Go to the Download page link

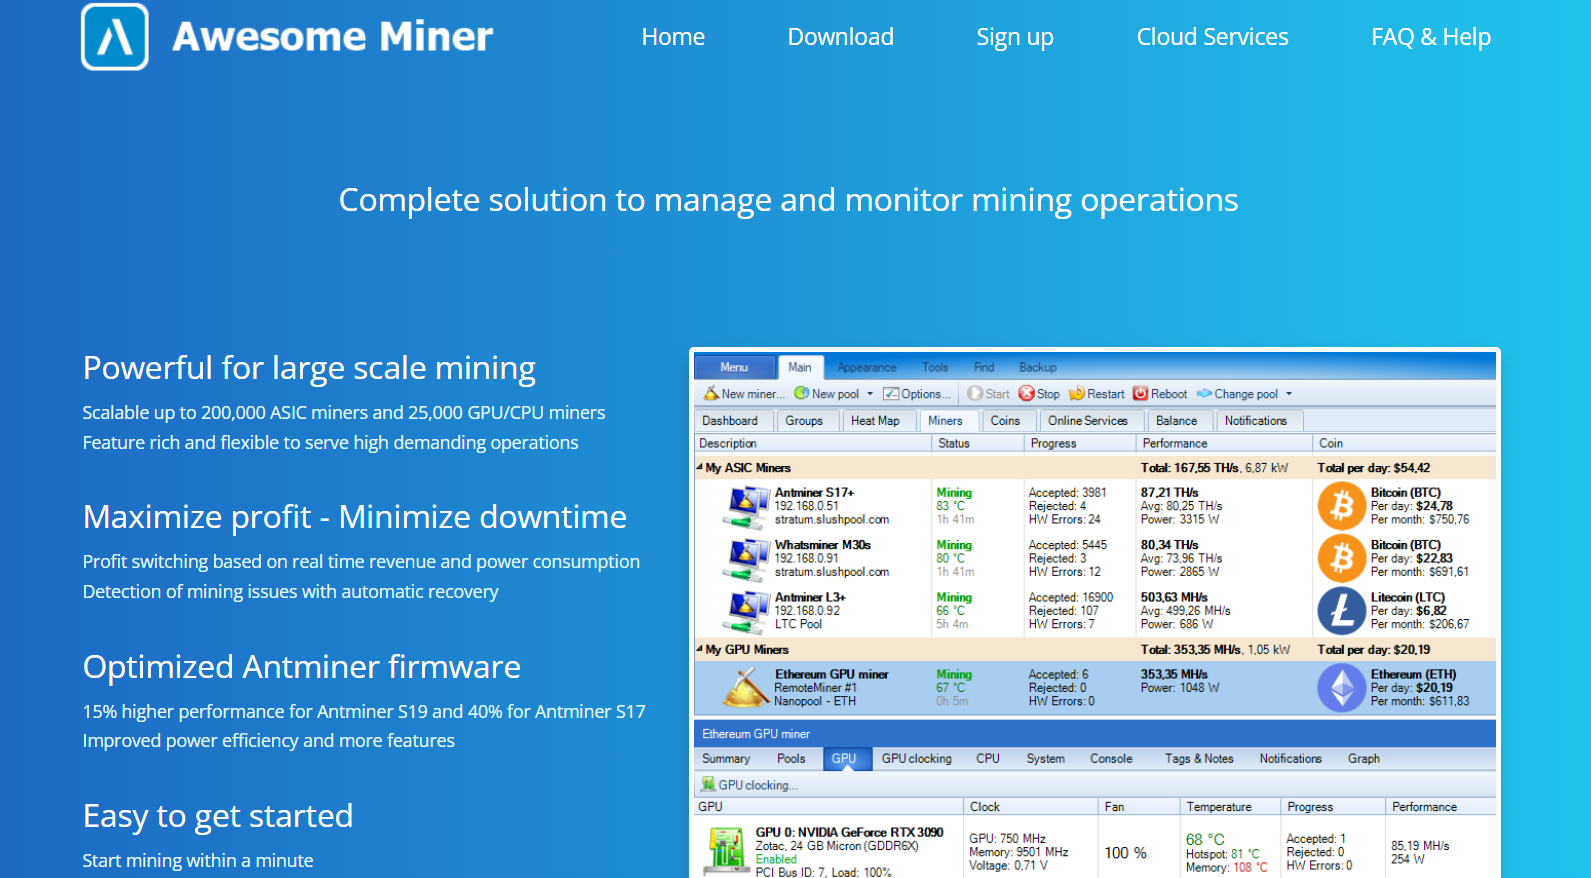840,37
